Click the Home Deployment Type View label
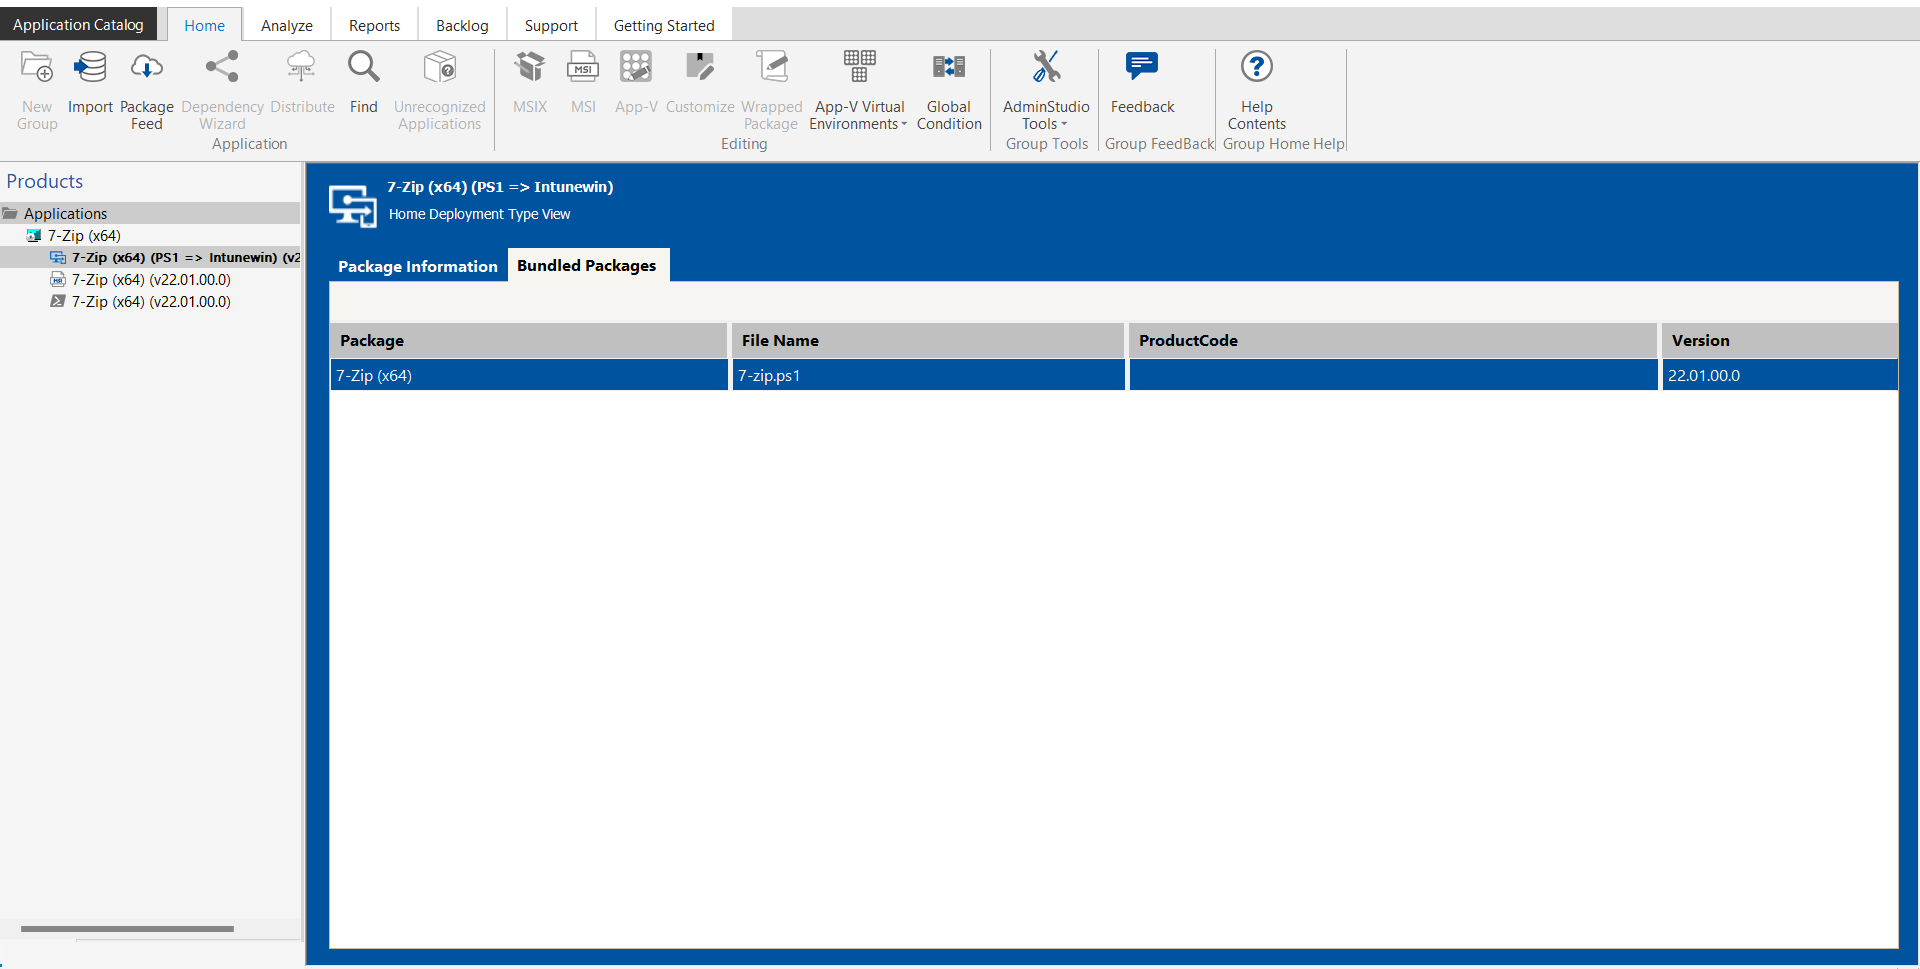The image size is (1920, 969). point(479,214)
